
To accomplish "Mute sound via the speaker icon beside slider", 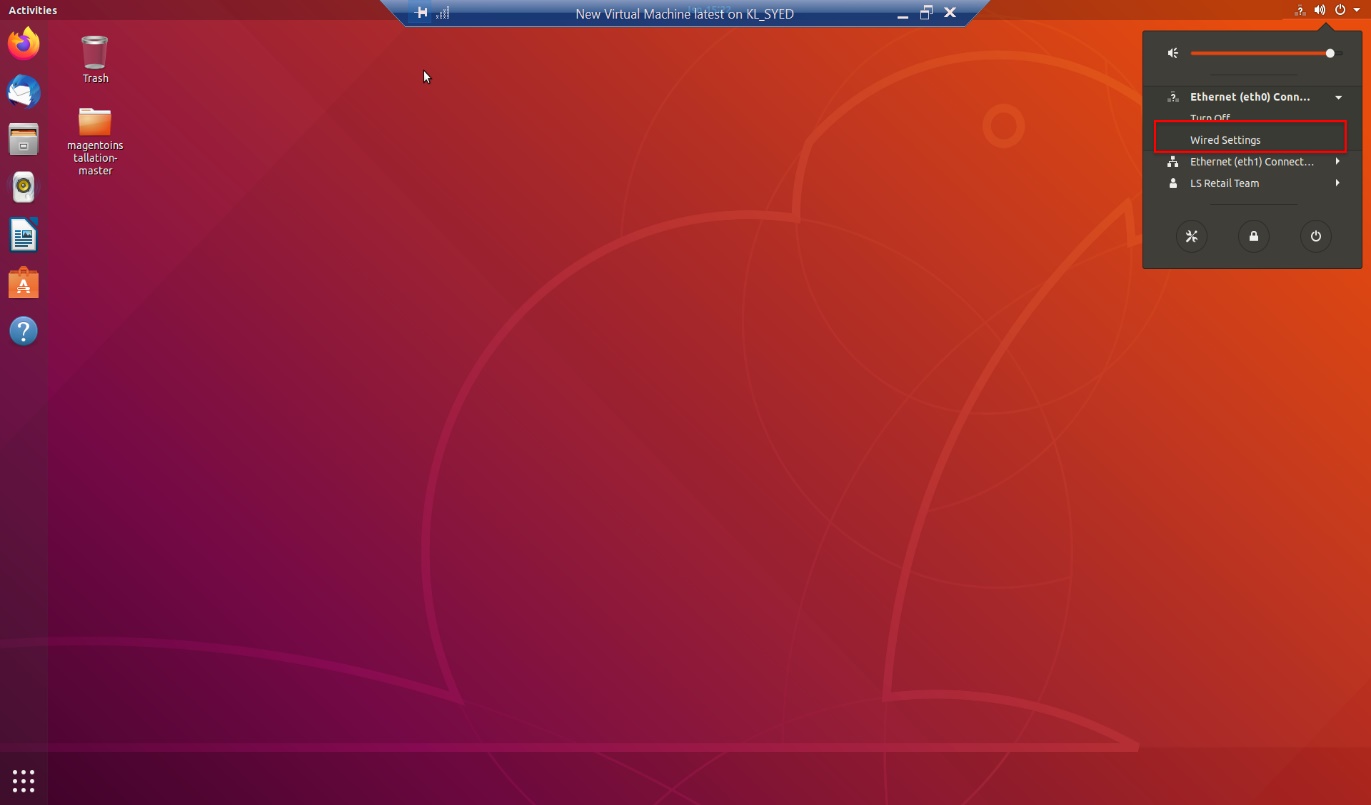I will pyautogui.click(x=1173, y=53).
